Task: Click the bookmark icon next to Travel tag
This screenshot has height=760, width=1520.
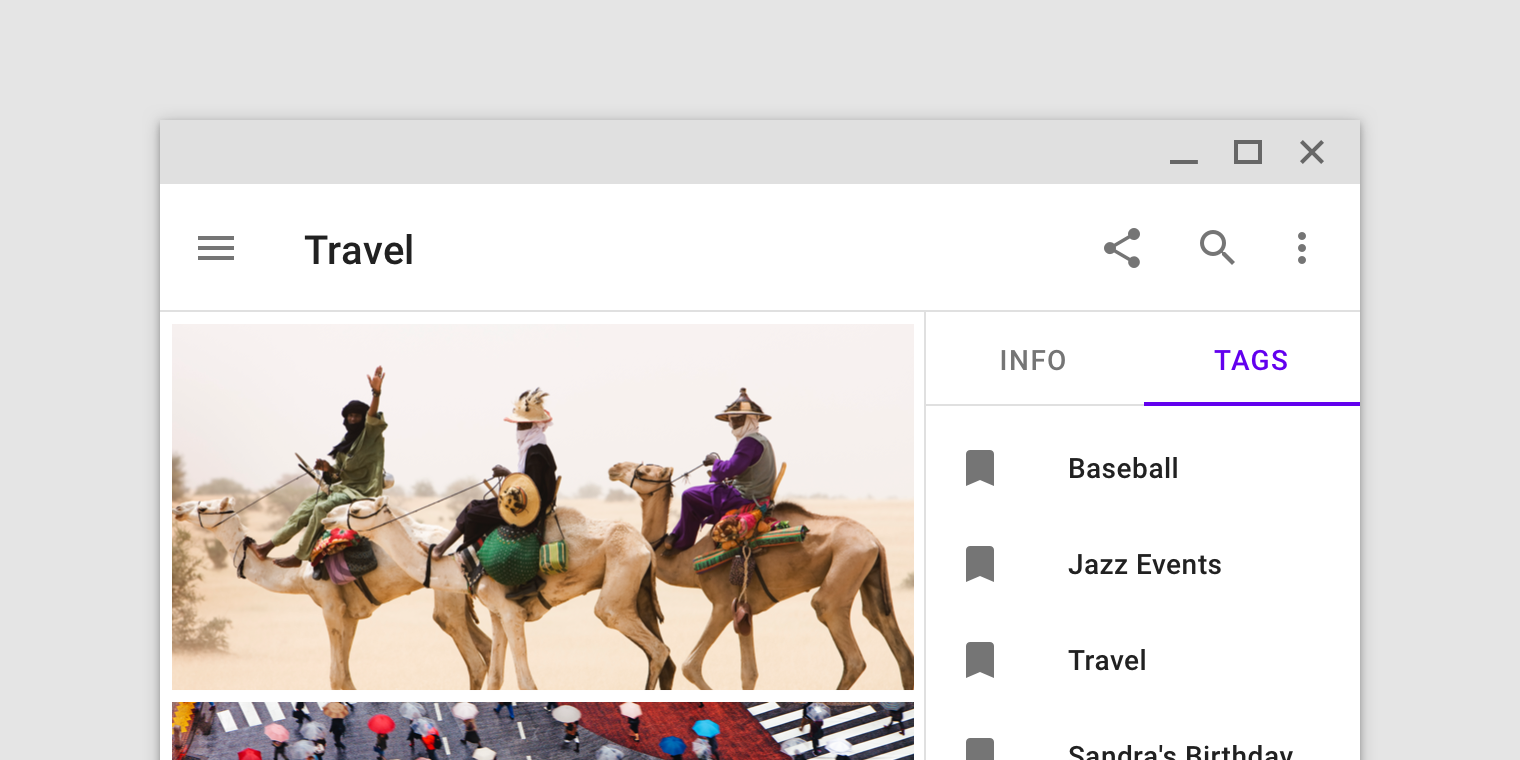Action: 980,660
